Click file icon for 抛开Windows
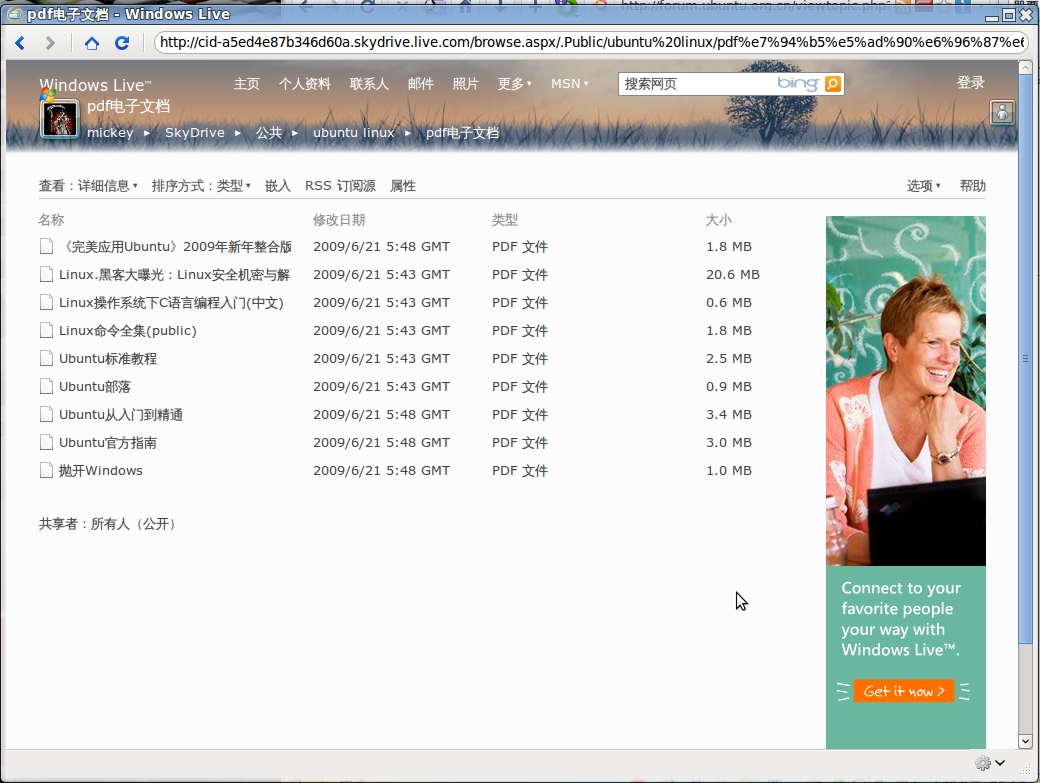Image resolution: width=1040 pixels, height=783 pixels. pyautogui.click(x=46, y=471)
